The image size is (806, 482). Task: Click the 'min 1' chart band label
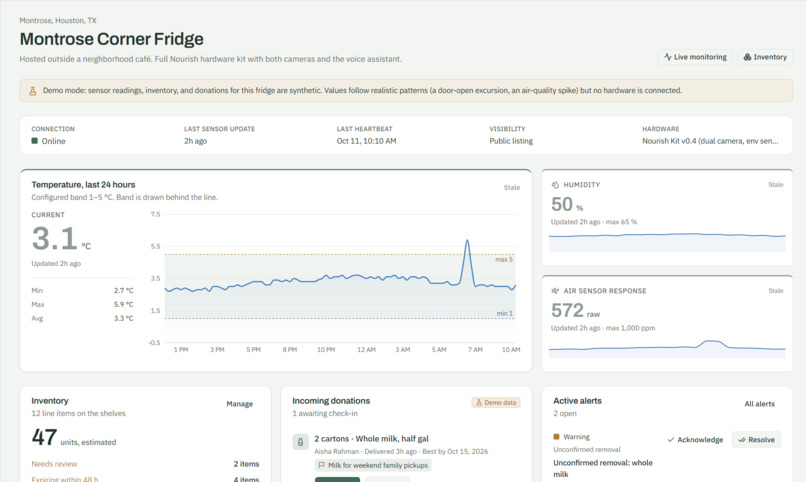pyautogui.click(x=504, y=313)
